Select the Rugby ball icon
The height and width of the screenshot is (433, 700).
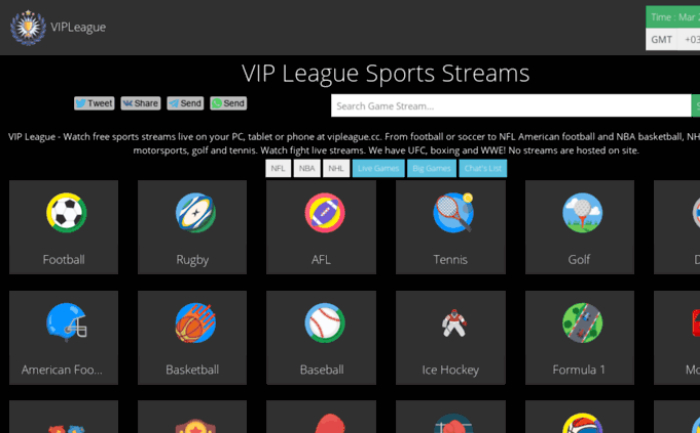tap(196, 213)
